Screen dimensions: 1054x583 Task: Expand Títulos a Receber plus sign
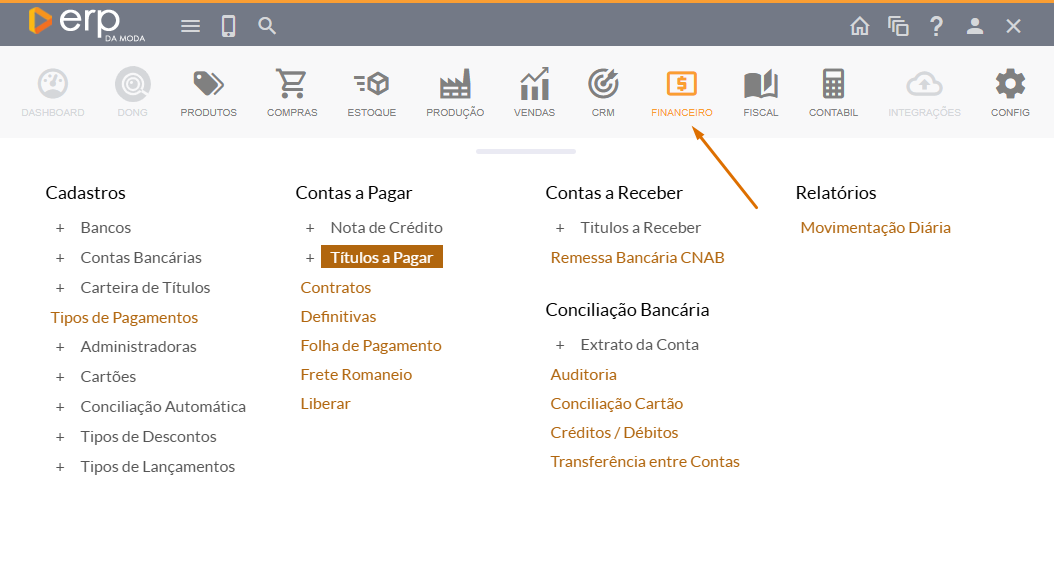pos(560,228)
